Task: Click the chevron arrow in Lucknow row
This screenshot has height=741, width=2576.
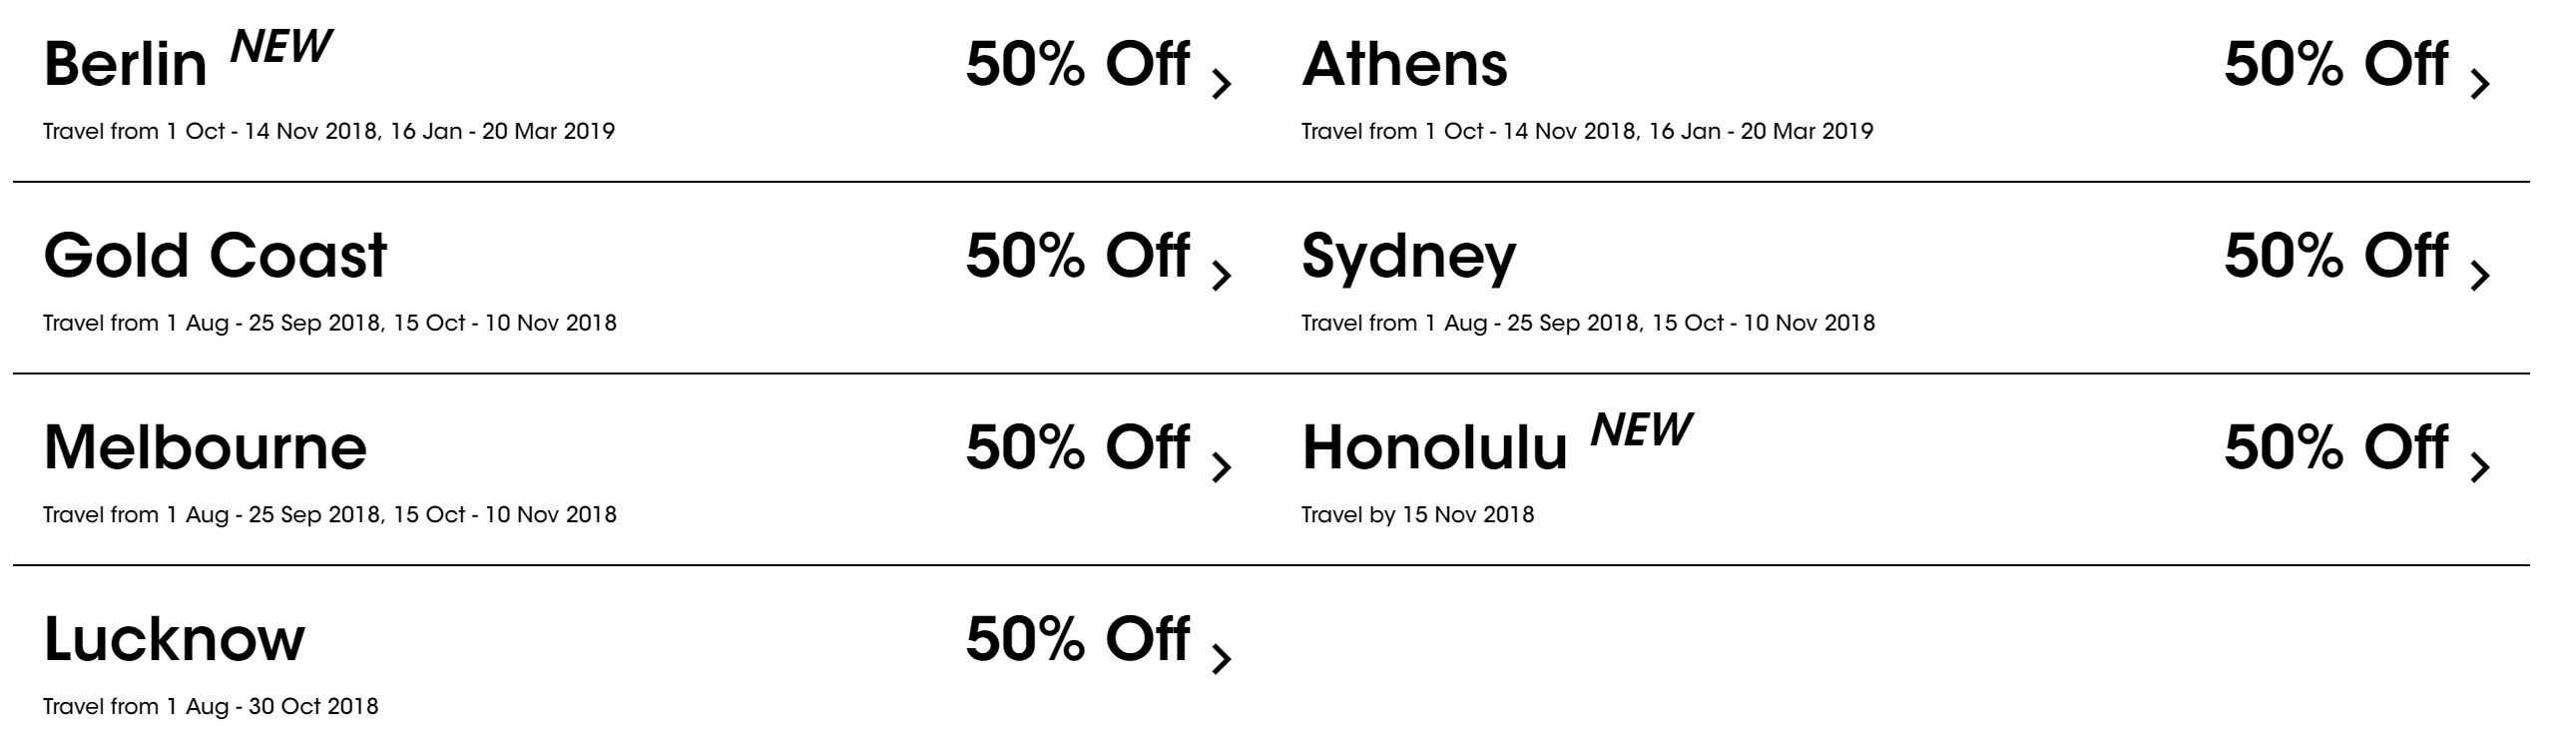Action: [x=1221, y=658]
